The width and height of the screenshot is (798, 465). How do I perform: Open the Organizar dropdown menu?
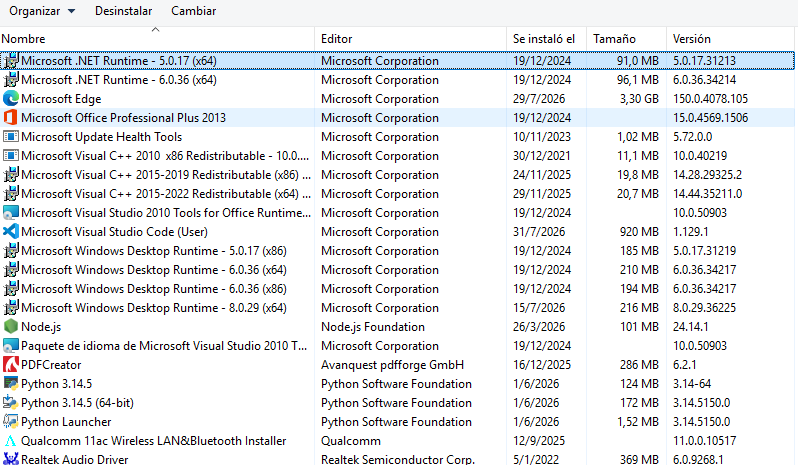point(42,11)
